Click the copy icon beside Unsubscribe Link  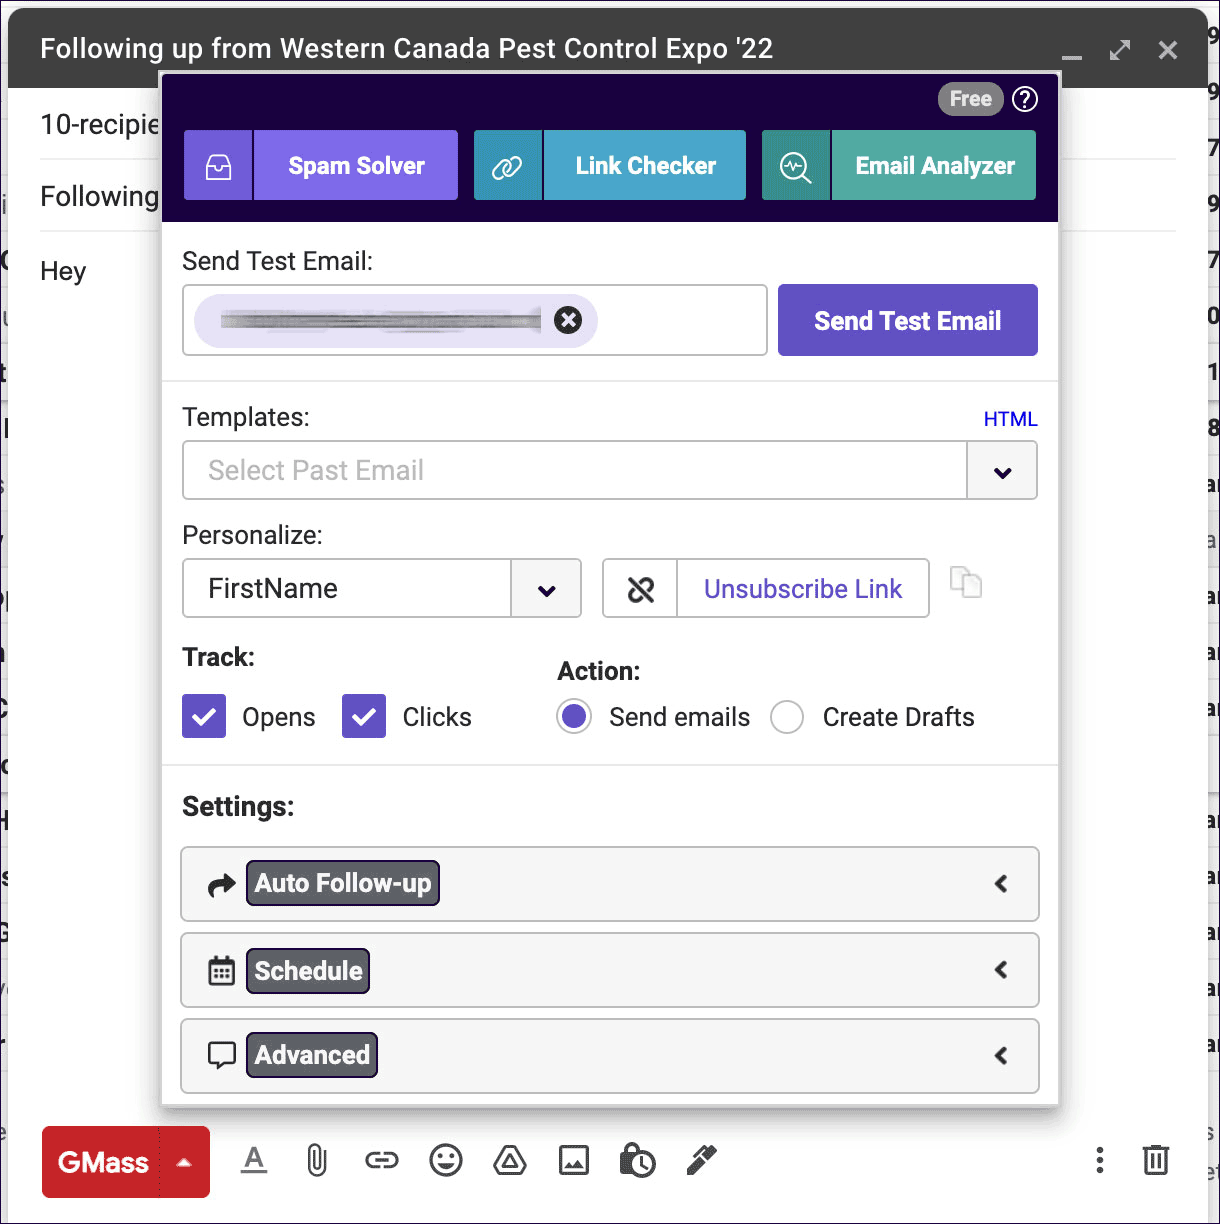coord(965,582)
